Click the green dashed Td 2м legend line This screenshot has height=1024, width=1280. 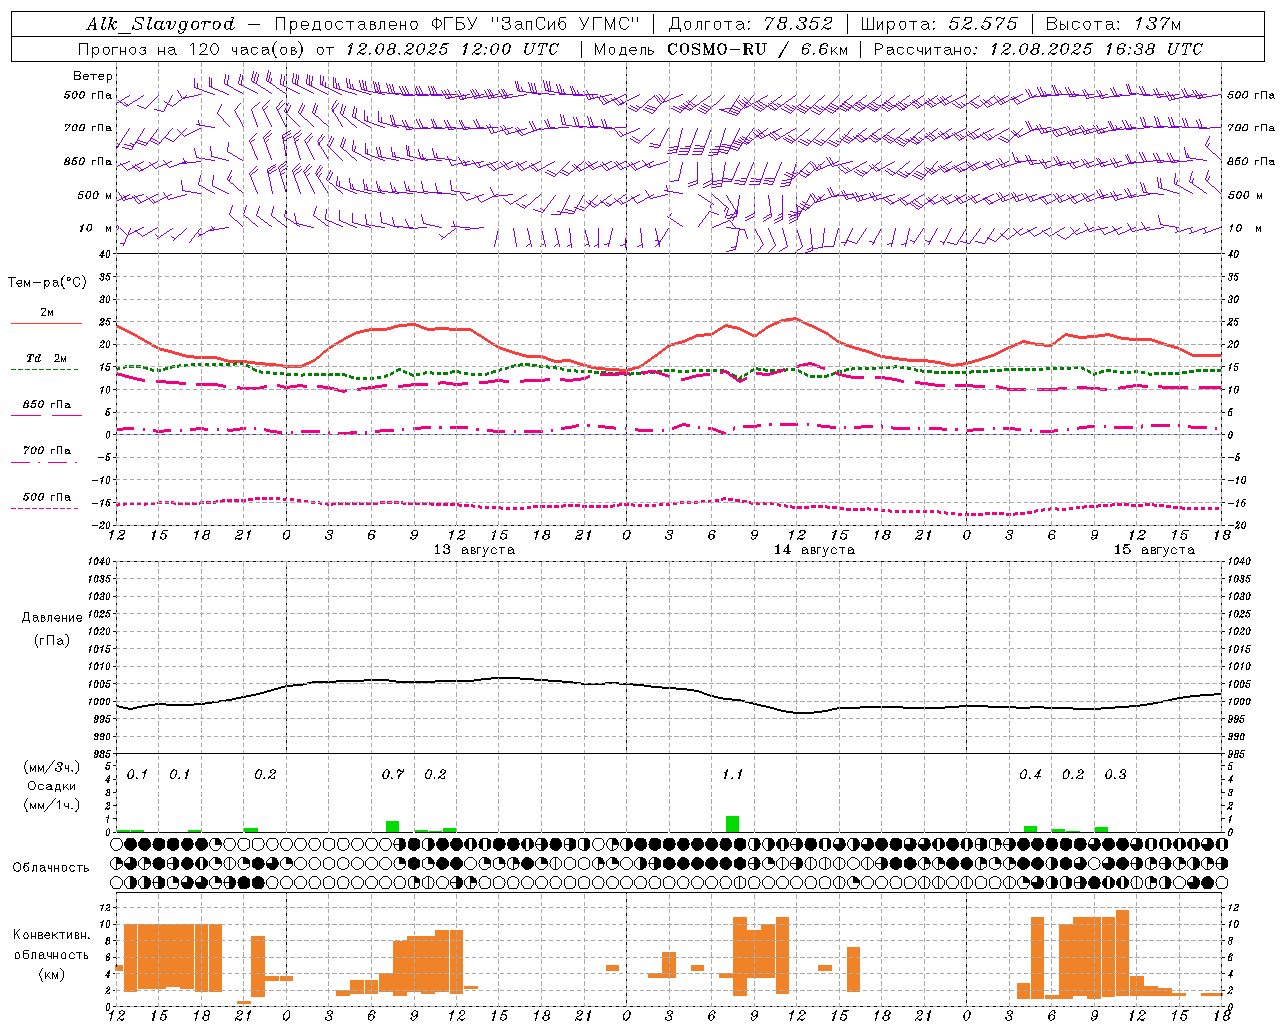point(44,369)
